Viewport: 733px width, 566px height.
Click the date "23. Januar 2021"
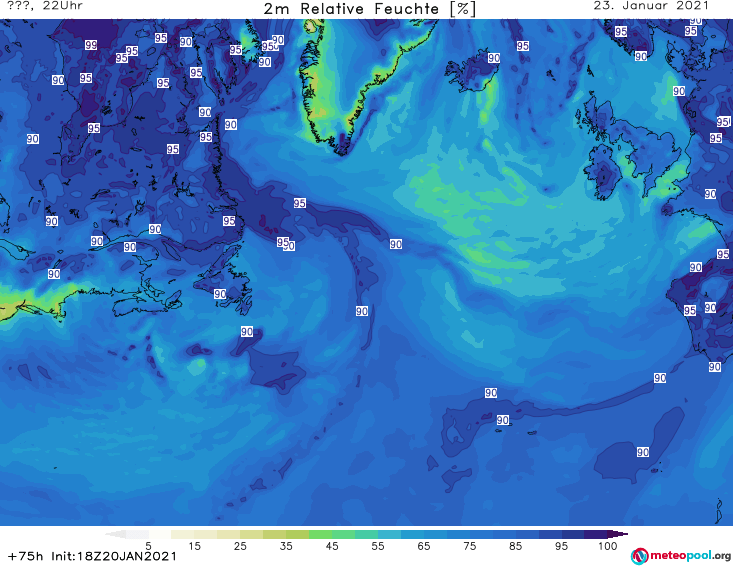coord(651,6)
